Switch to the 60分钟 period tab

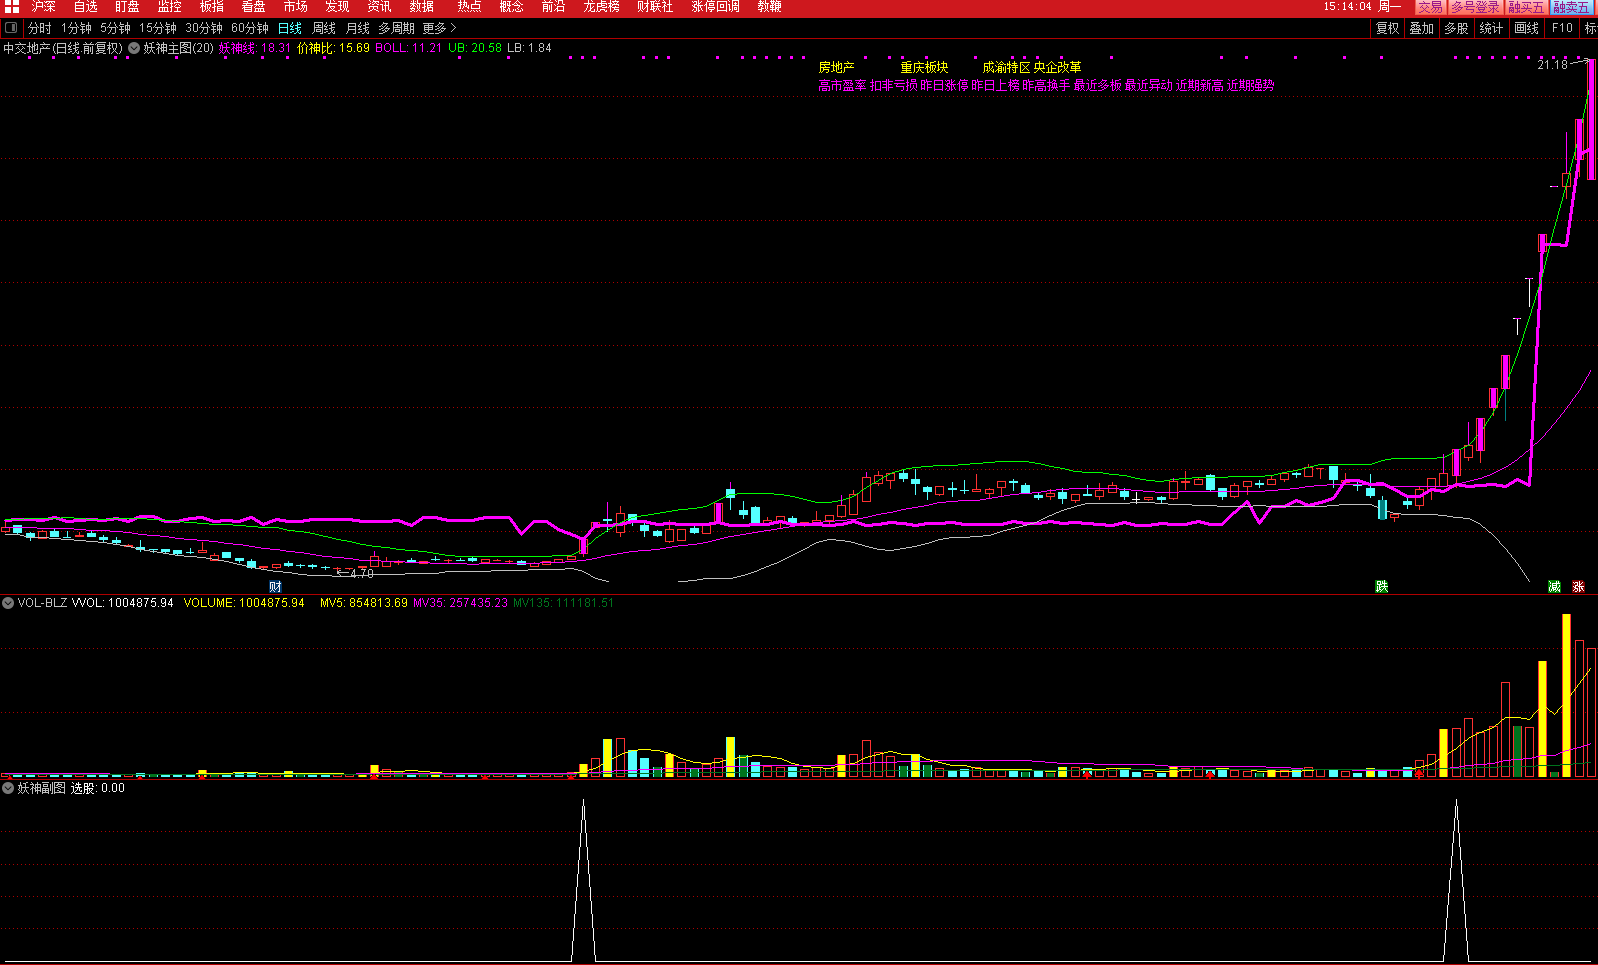[x=250, y=28]
